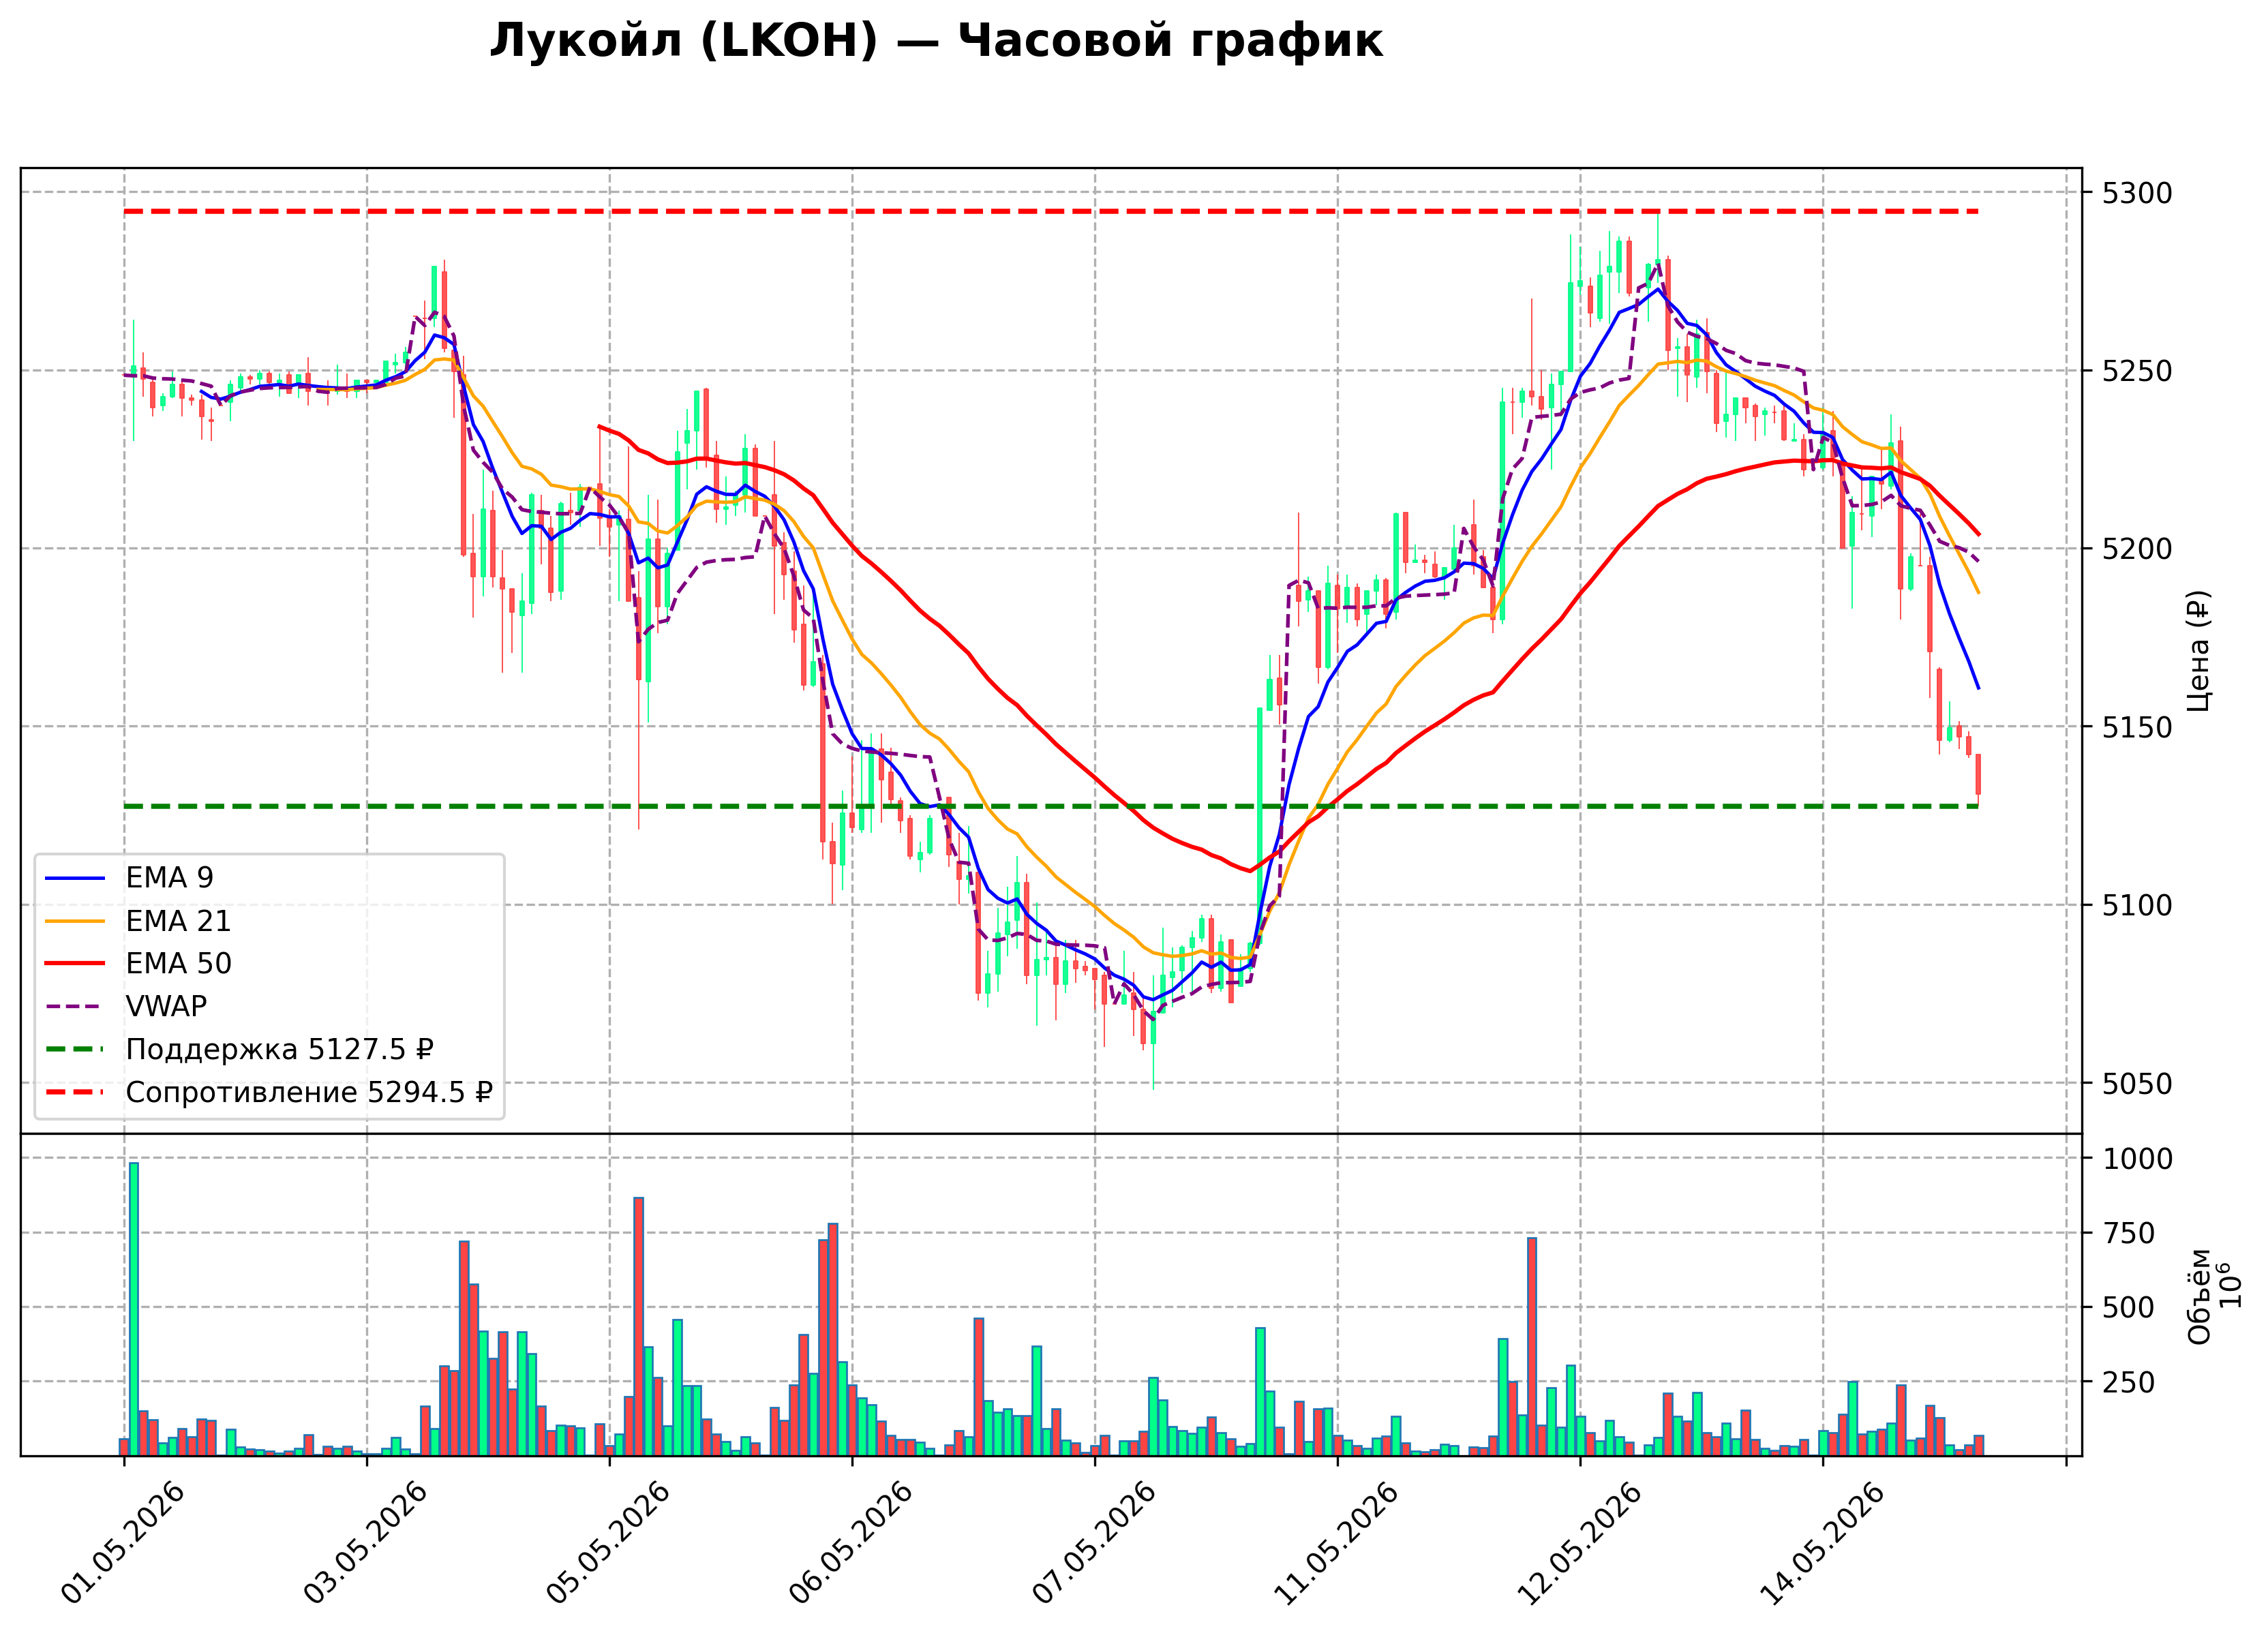Viewport: 2268px width, 1631px height.
Task: Click the orange line sample beside EMA 21
Action: click(75, 921)
